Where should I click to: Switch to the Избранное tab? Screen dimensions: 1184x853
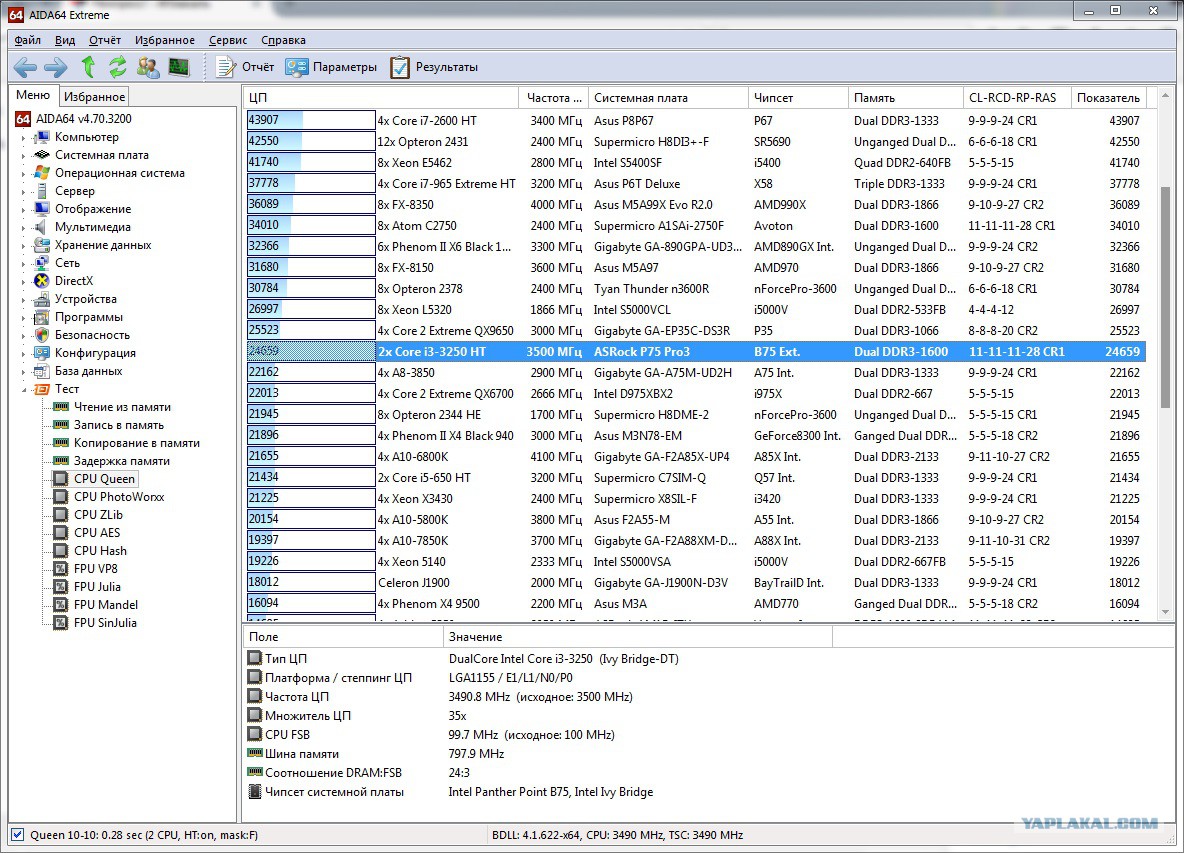coord(94,97)
